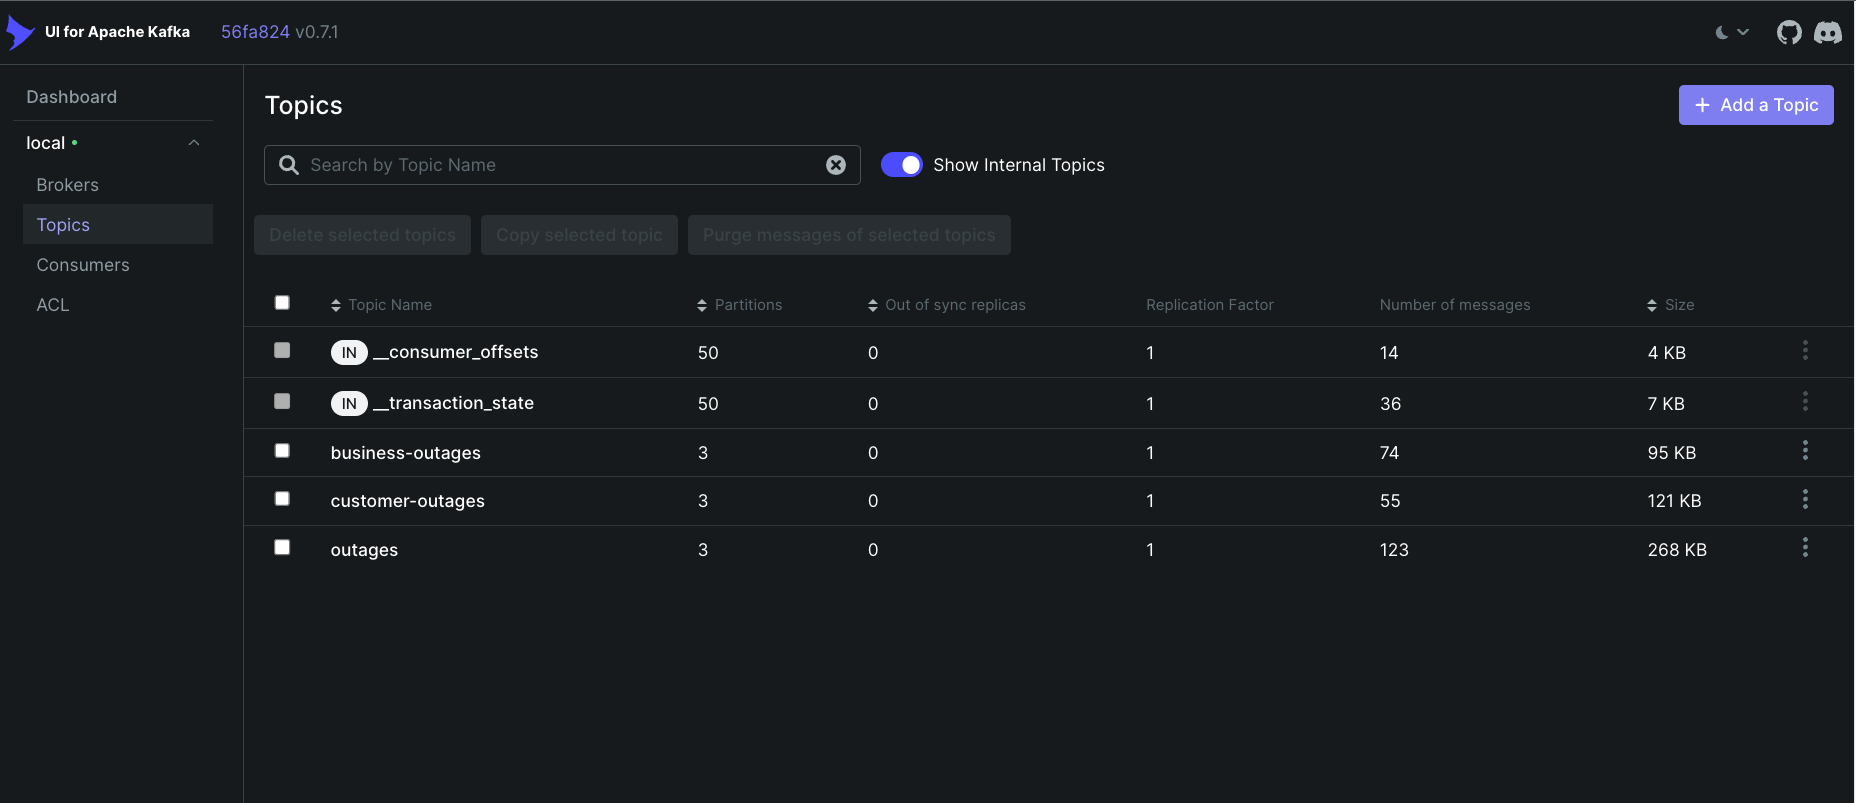Check the select-all topics checkbox
Viewport: 1856px width, 803px height.
[282, 302]
